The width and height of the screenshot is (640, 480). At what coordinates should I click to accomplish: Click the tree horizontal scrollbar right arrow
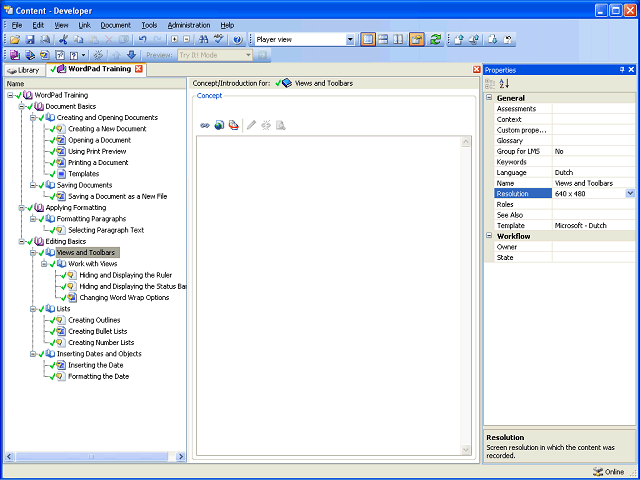coord(181,457)
